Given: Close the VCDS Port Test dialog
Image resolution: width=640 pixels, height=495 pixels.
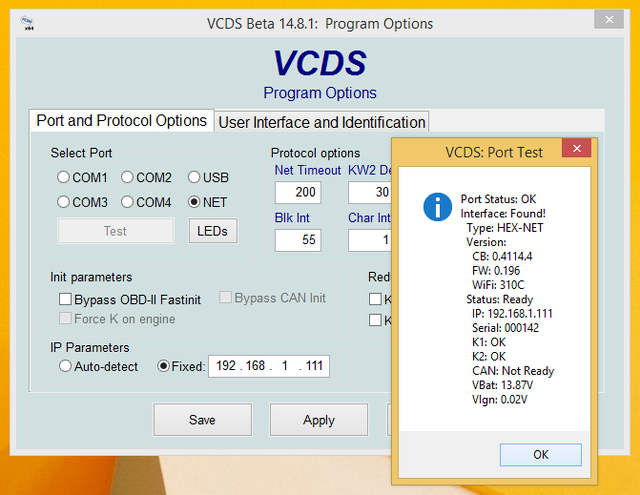Looking at the screenshot, I should [x=576, y=148].
